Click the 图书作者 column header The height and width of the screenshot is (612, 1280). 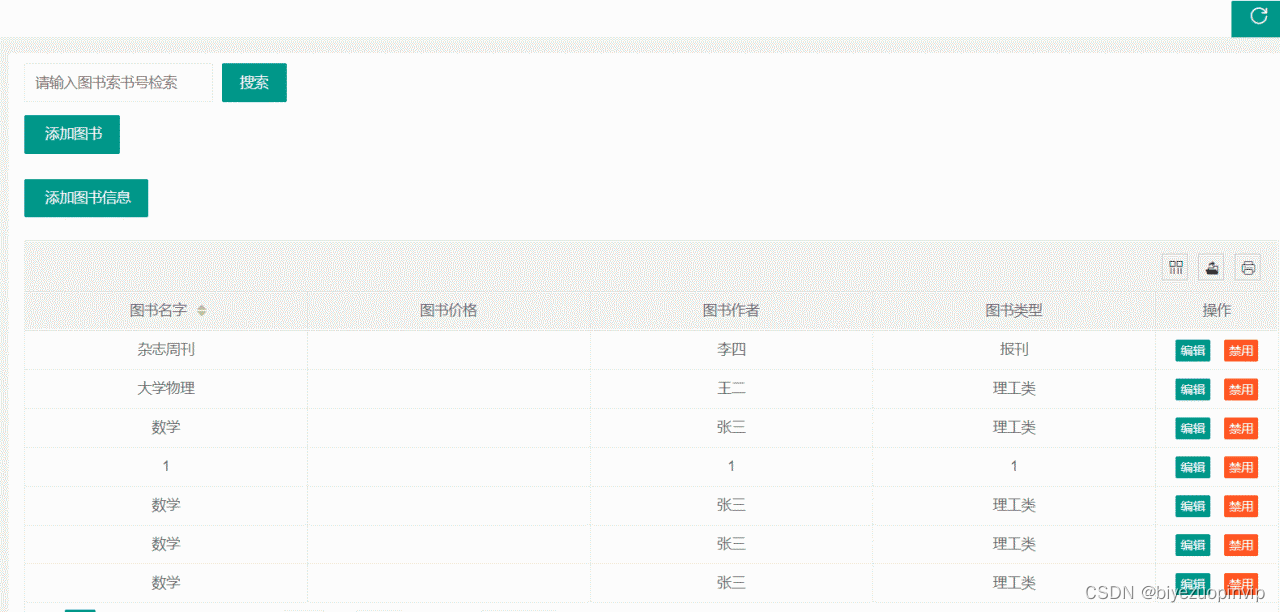[731, 310]
